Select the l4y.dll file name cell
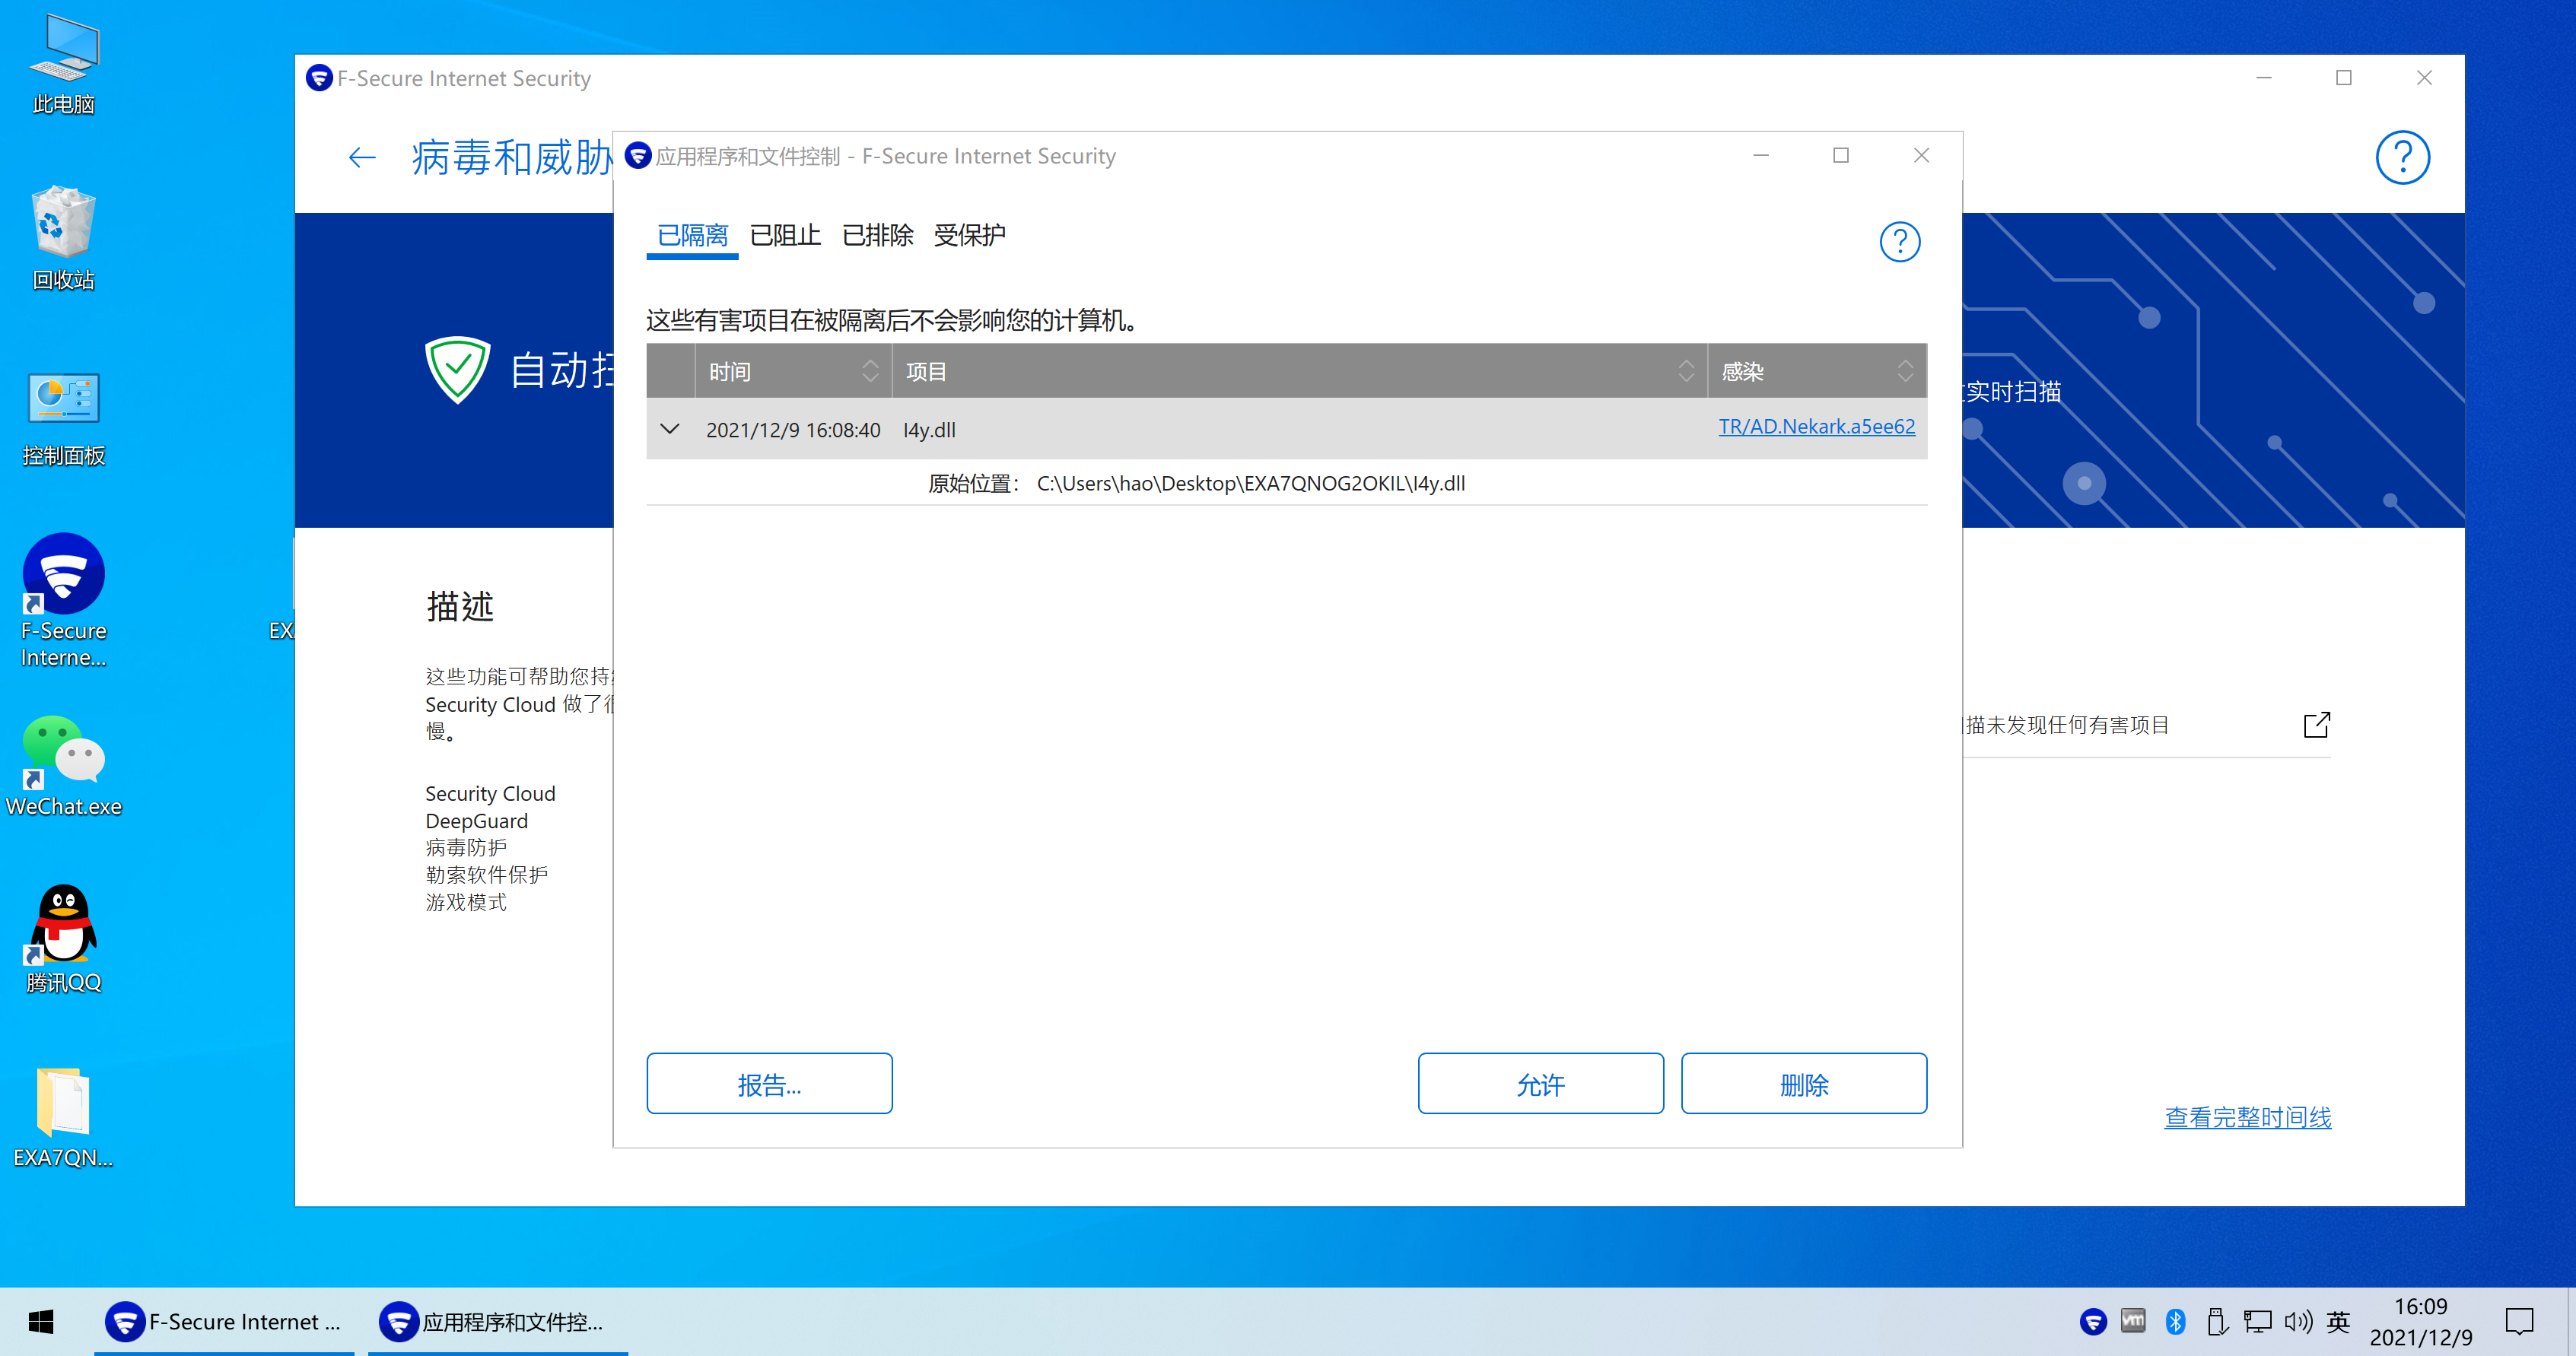Image resolution: width=2576 pixels, height=1356 pixels. coord(929,430)
